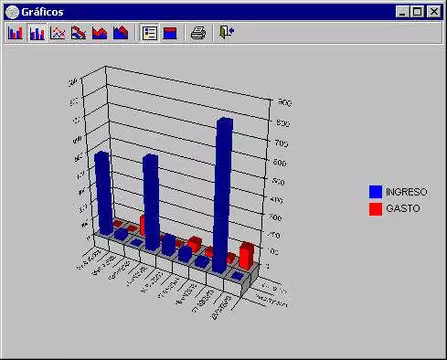Select the 2D area chart icon
This screenshot has width=447, height=360.
pos(99,33)
